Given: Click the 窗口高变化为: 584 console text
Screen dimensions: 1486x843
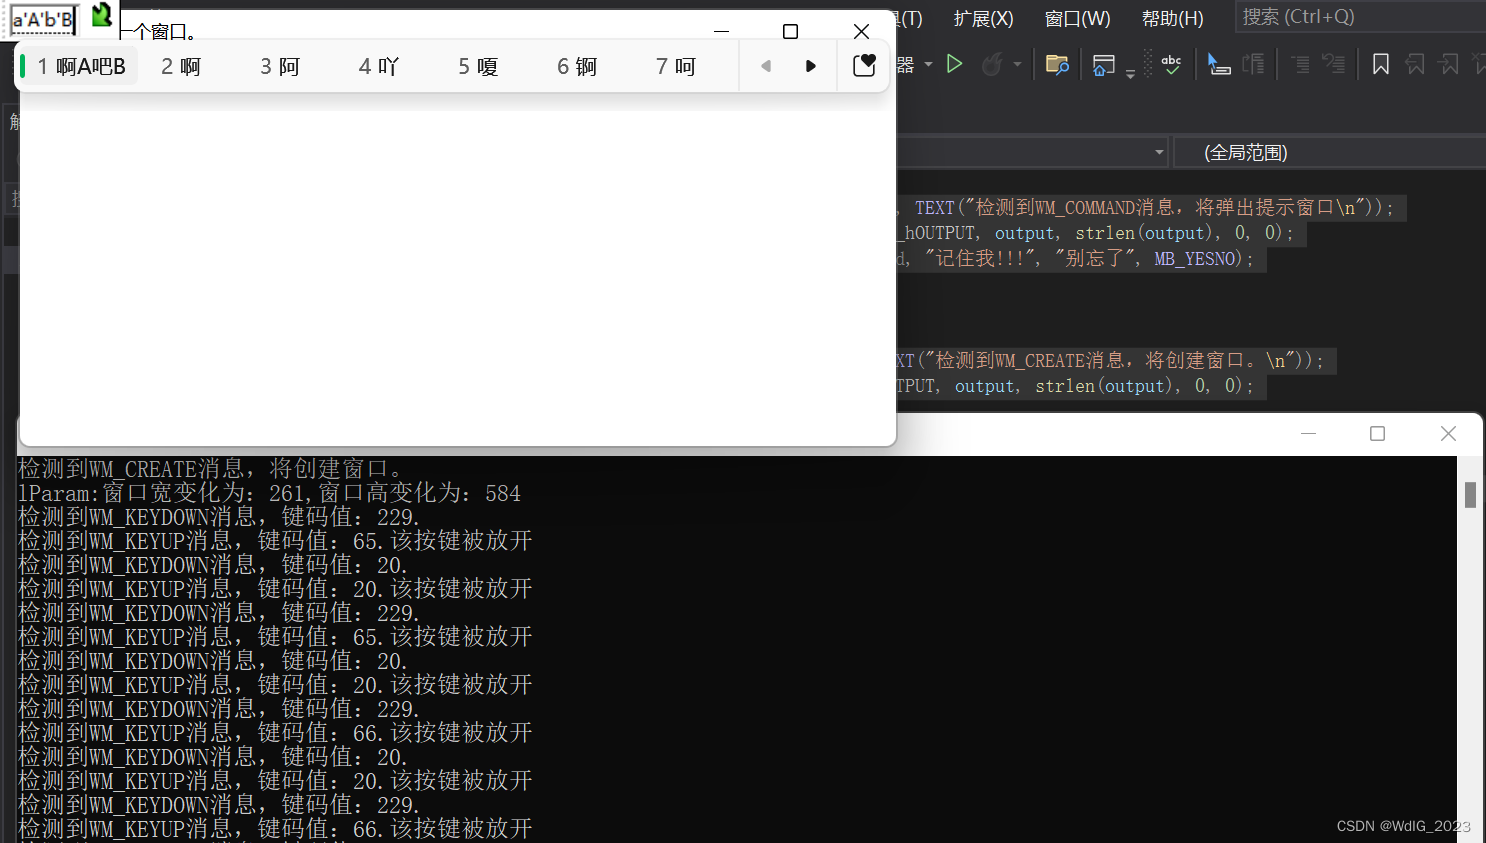Looking at the screenshot, I should coord(420,493).
